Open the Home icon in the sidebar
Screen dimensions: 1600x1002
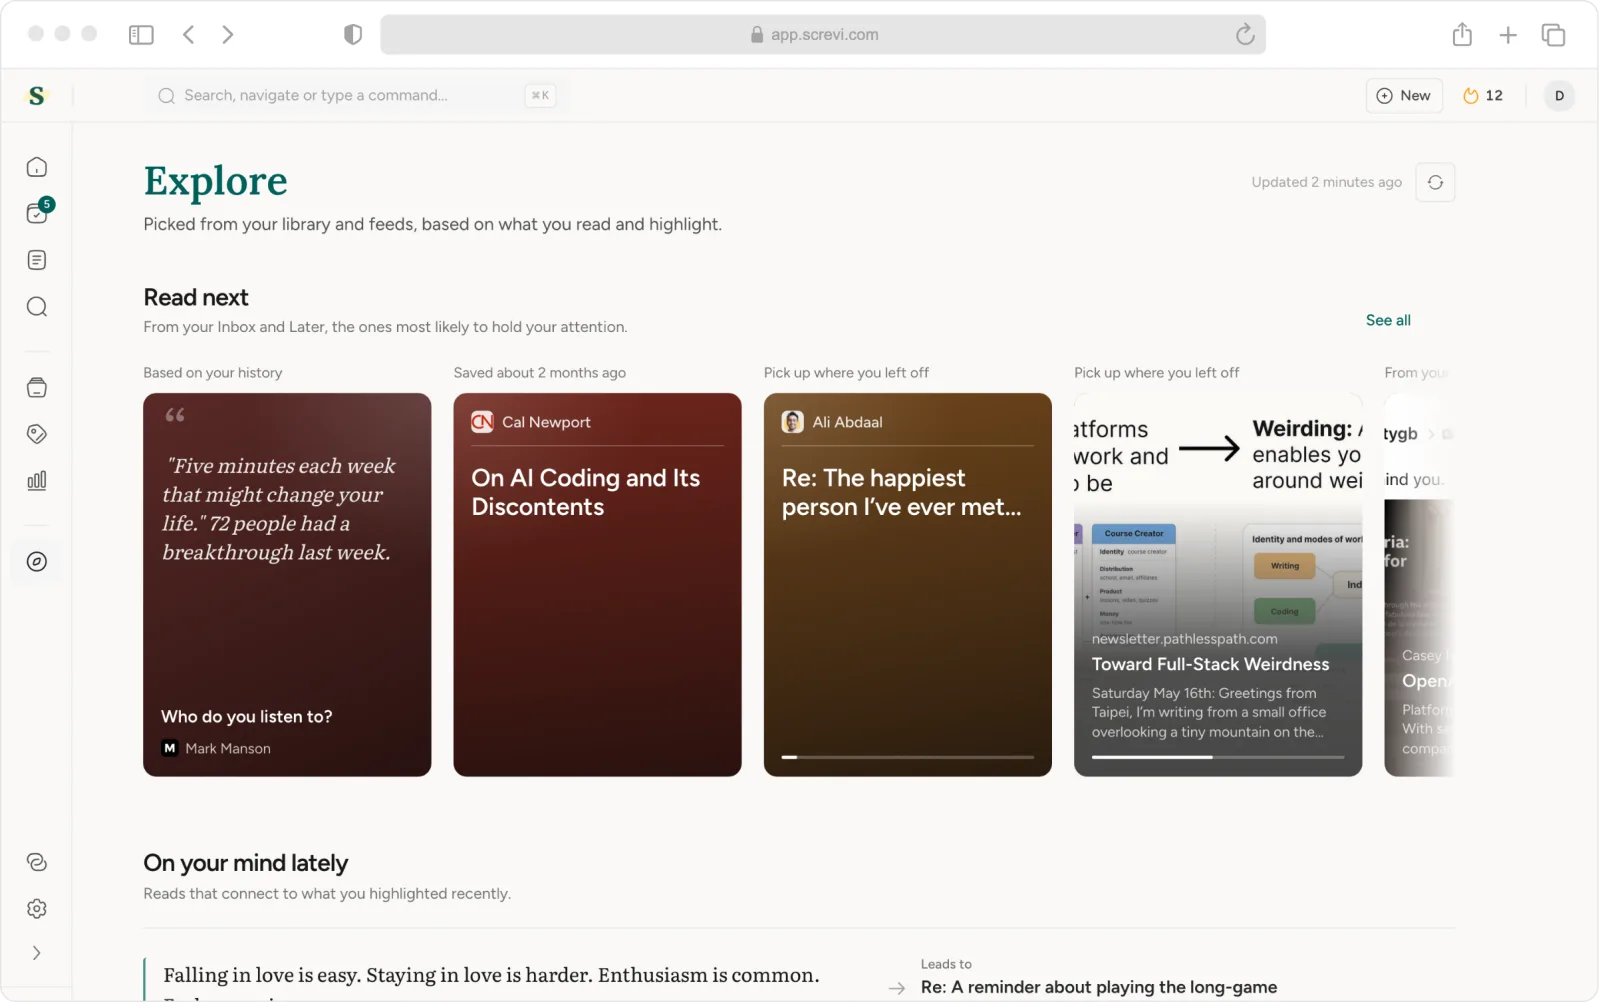(x=37, y=167)
